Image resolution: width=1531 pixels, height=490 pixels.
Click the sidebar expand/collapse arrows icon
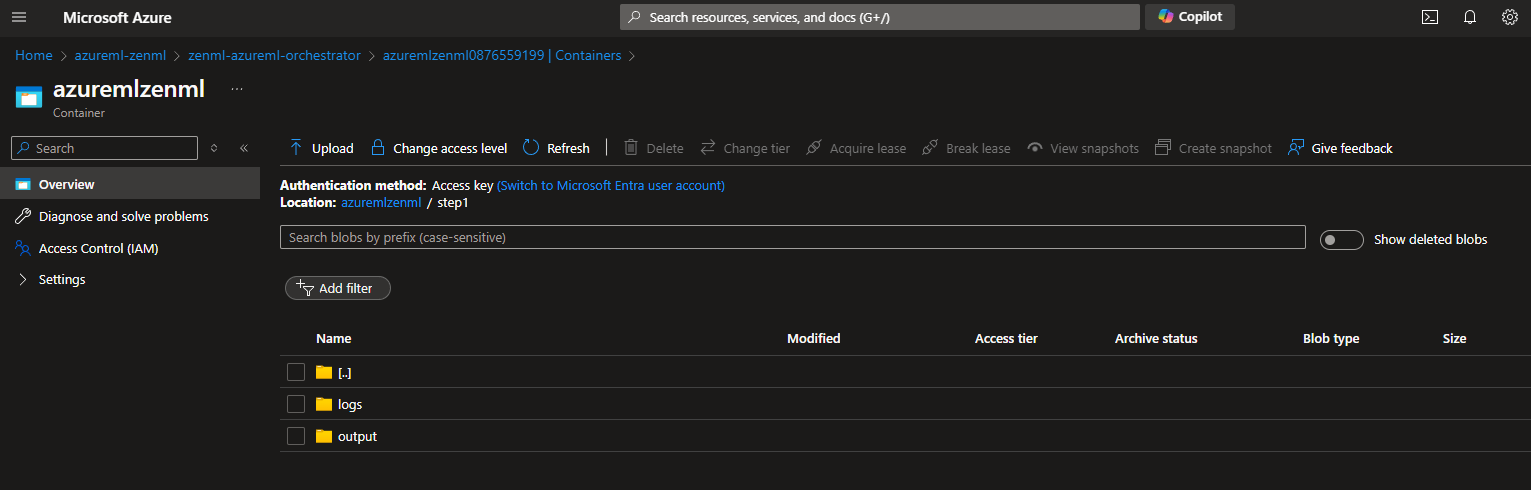click(214, 148)
